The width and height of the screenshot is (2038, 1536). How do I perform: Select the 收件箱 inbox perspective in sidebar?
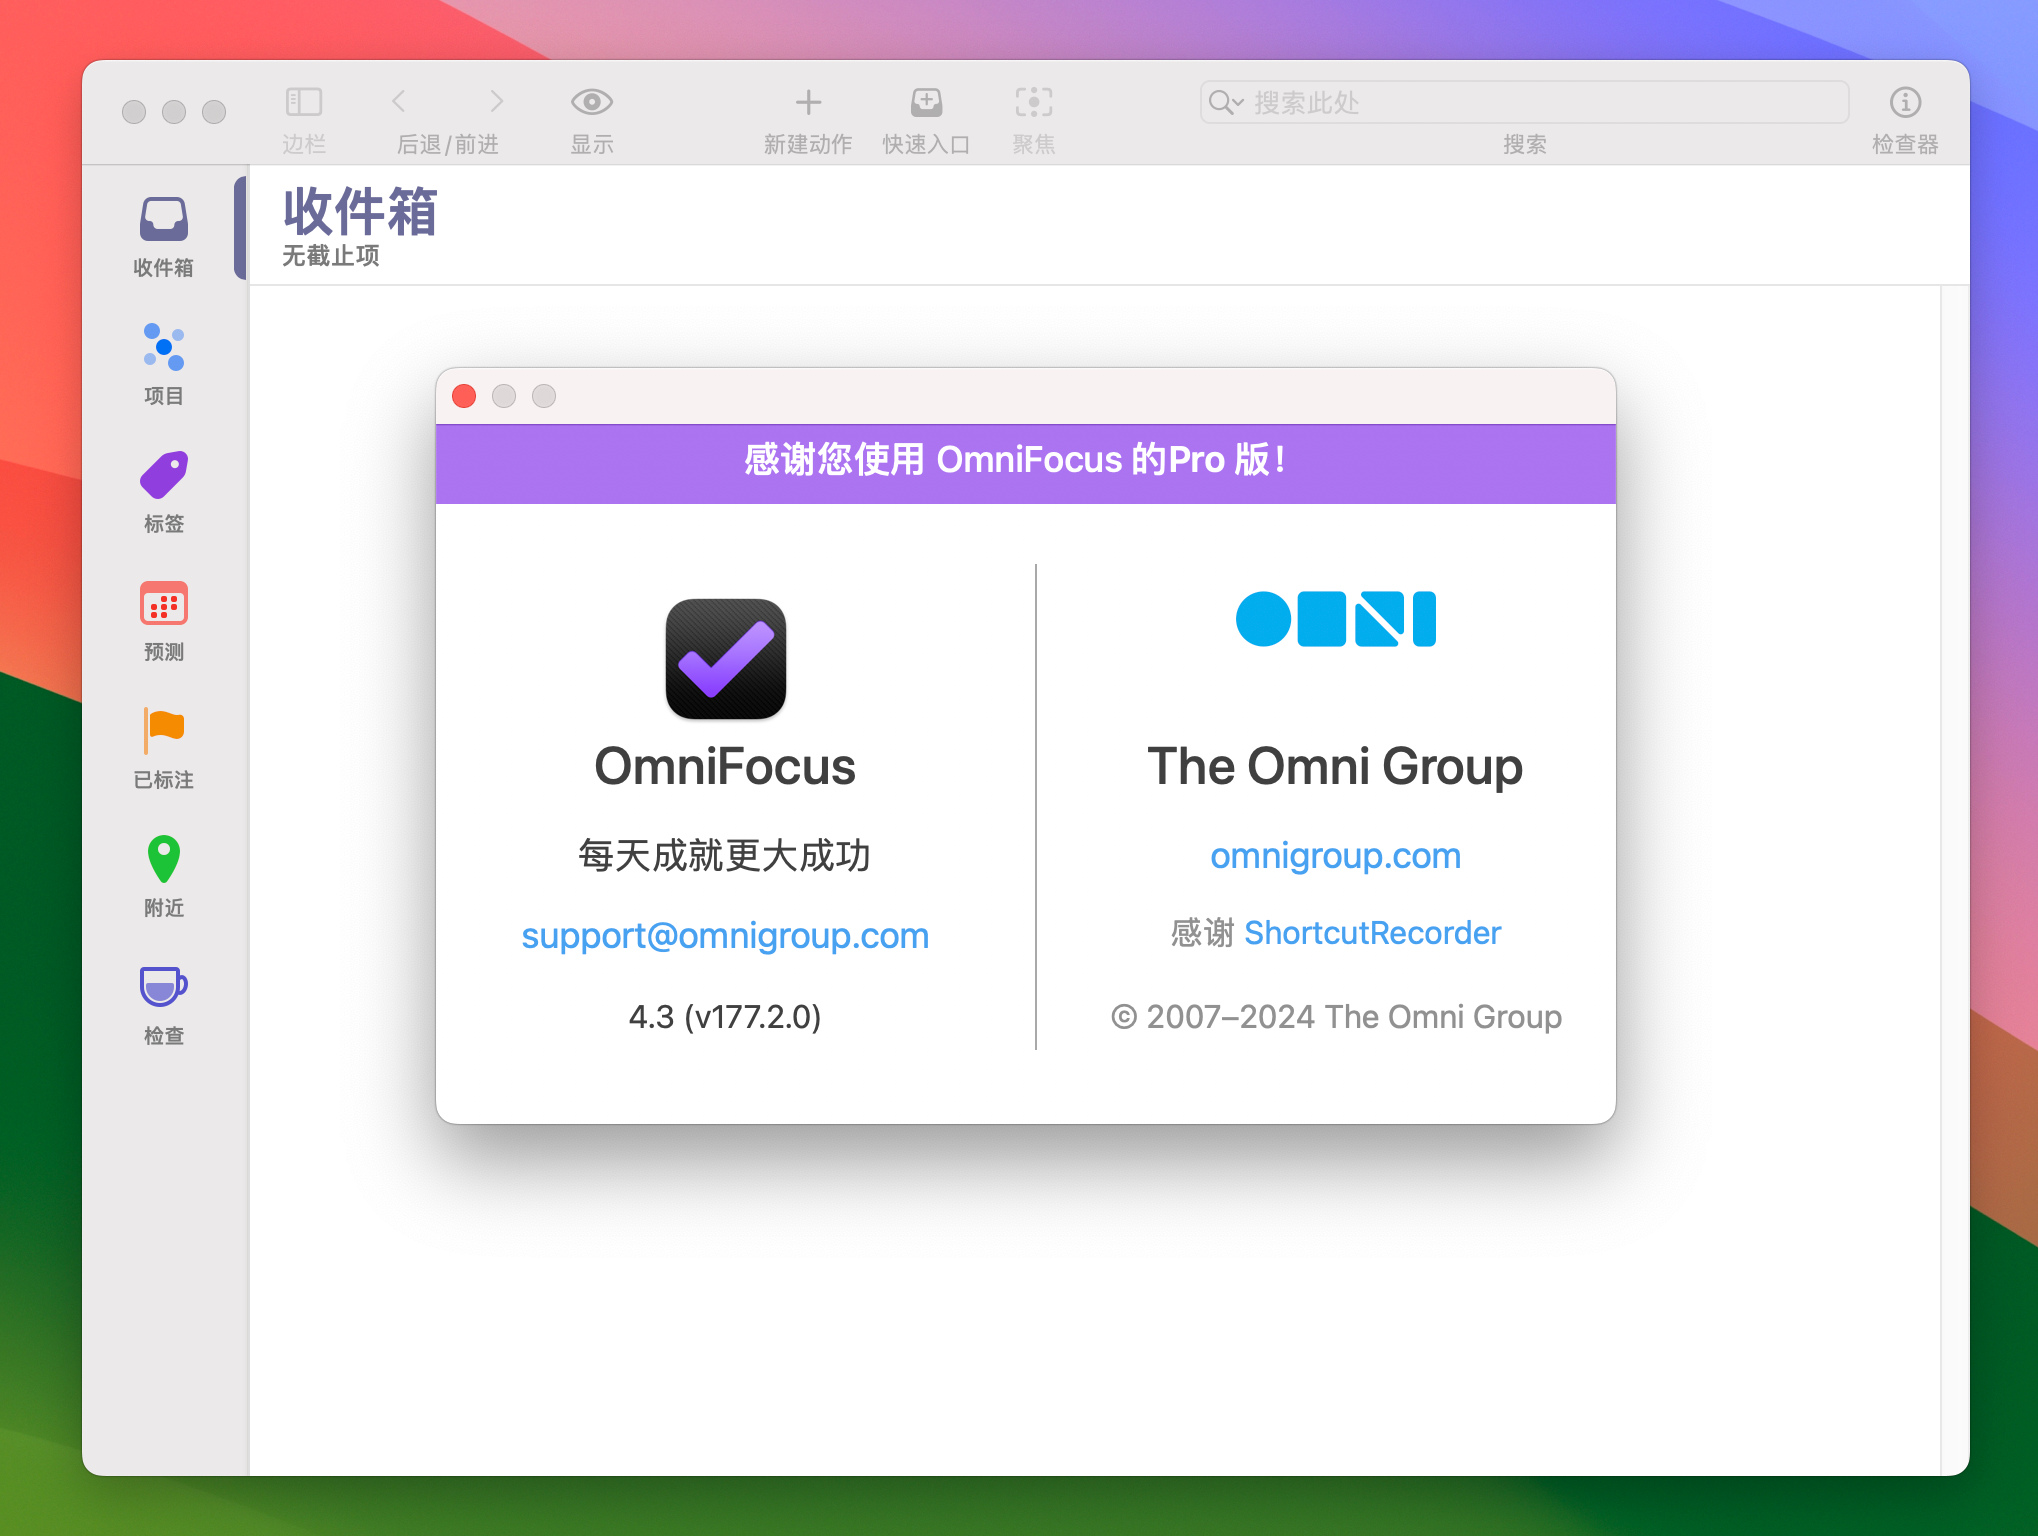164,237
